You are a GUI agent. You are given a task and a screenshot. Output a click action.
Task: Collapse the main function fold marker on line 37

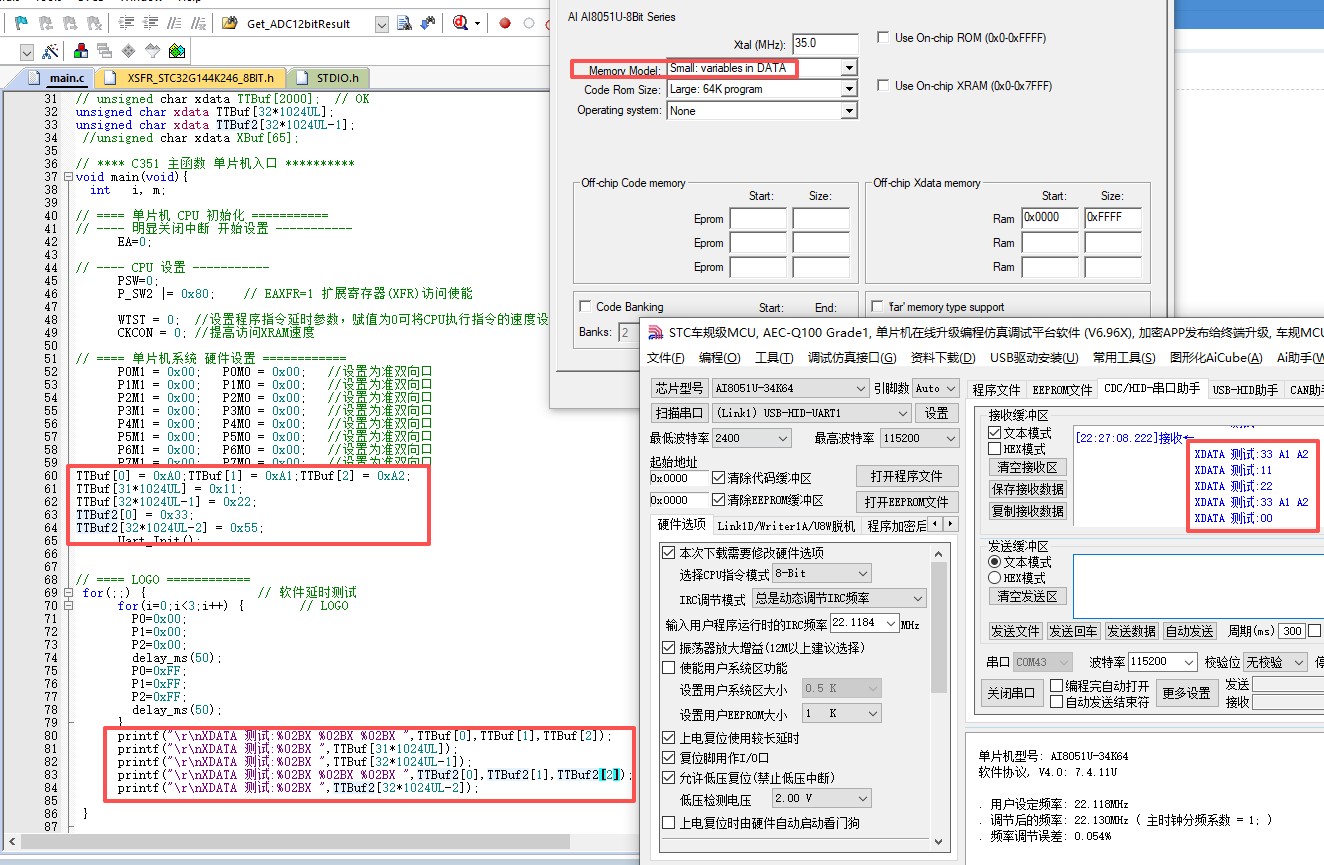click(68, 176)
